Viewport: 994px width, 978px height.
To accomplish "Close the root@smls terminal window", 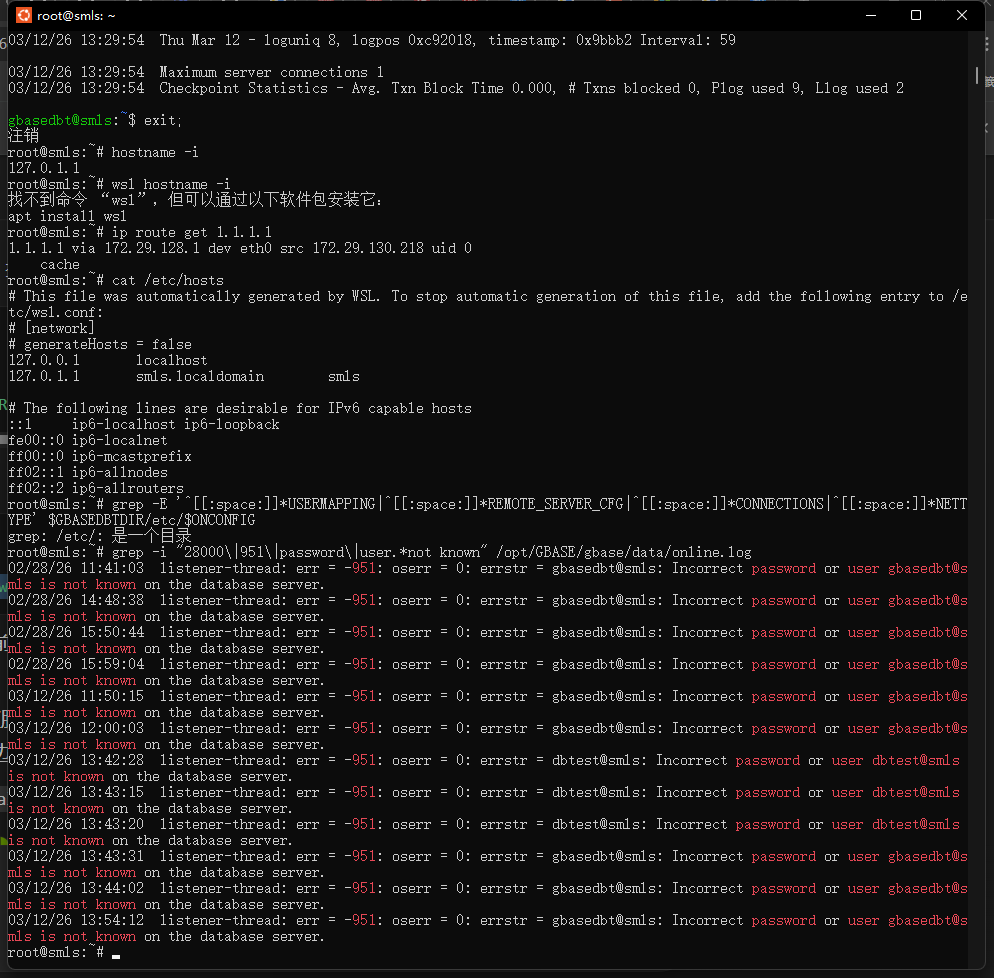I will click(962, 15).
